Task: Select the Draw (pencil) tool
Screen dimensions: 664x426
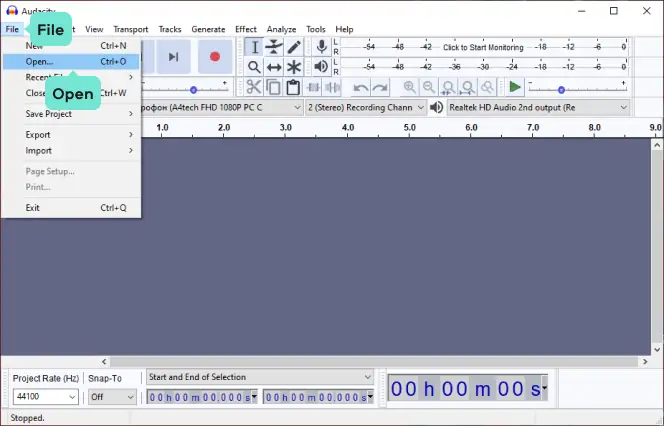Action: 294,47
